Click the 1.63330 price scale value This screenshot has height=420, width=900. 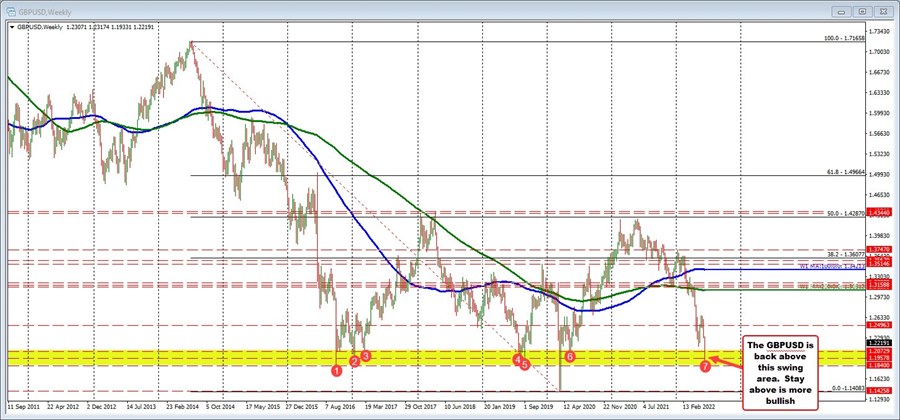[x=877, y=93]
